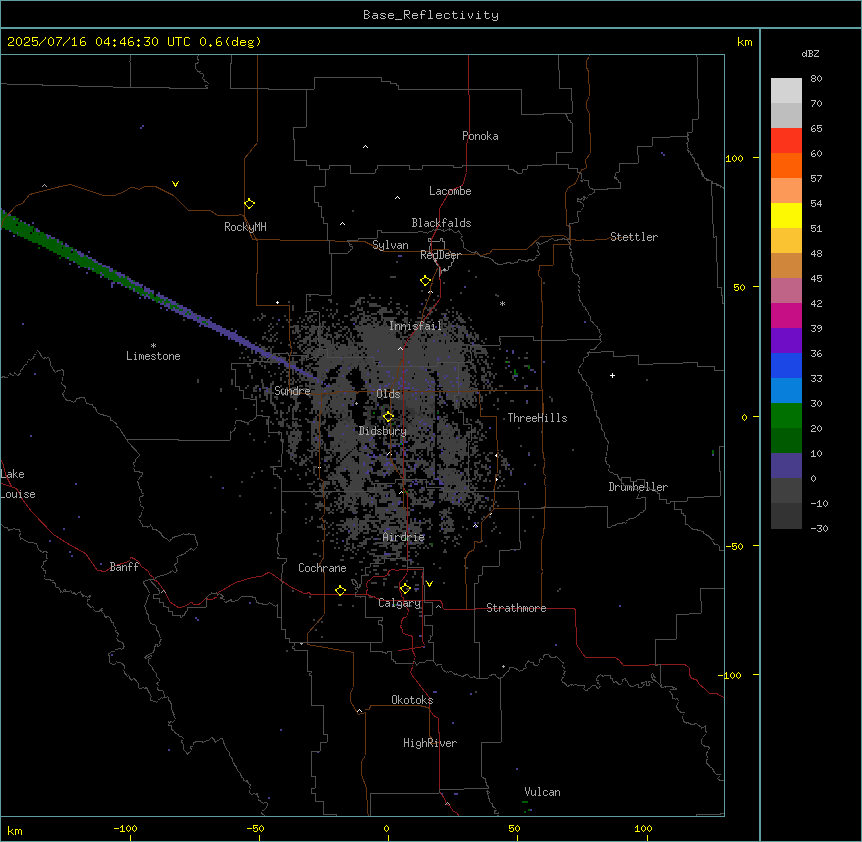862x842 pixels.
Task: Click the Drumheller label
Action: [638, 487]
